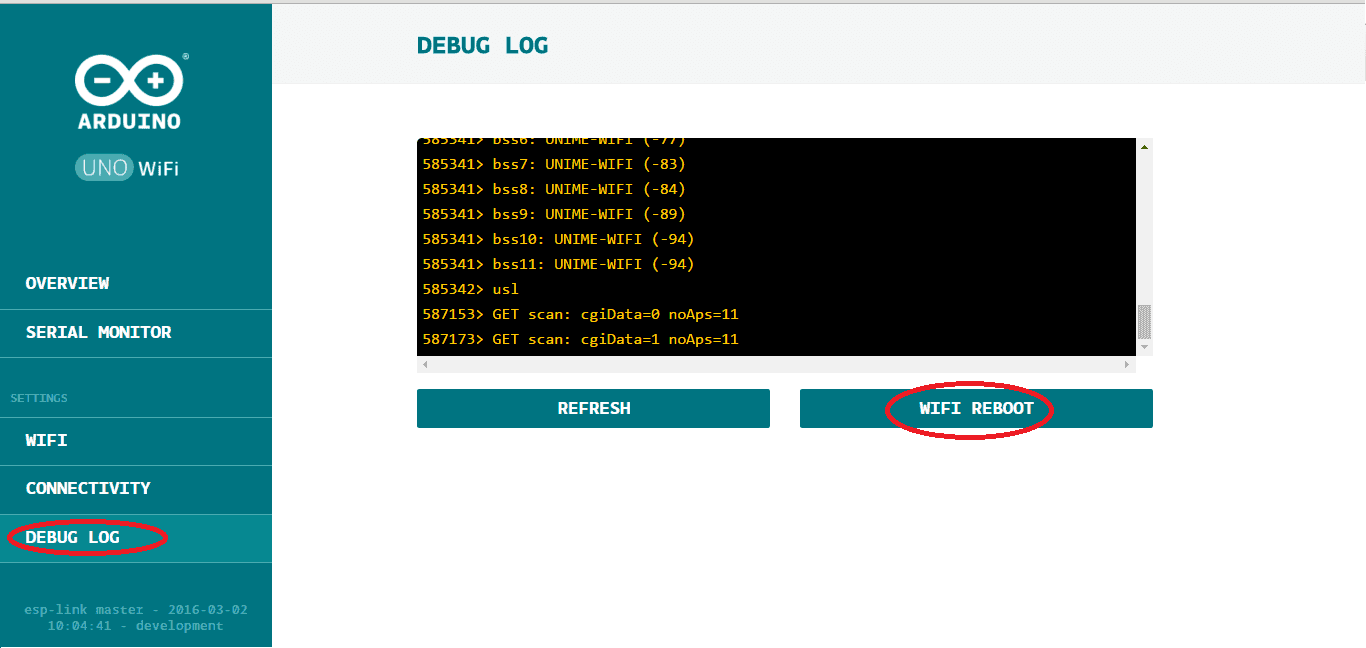Viewport: 1366px width, 648px height.
Task: Click the horizontal scrollbar's left arrow
Action: 424,365
